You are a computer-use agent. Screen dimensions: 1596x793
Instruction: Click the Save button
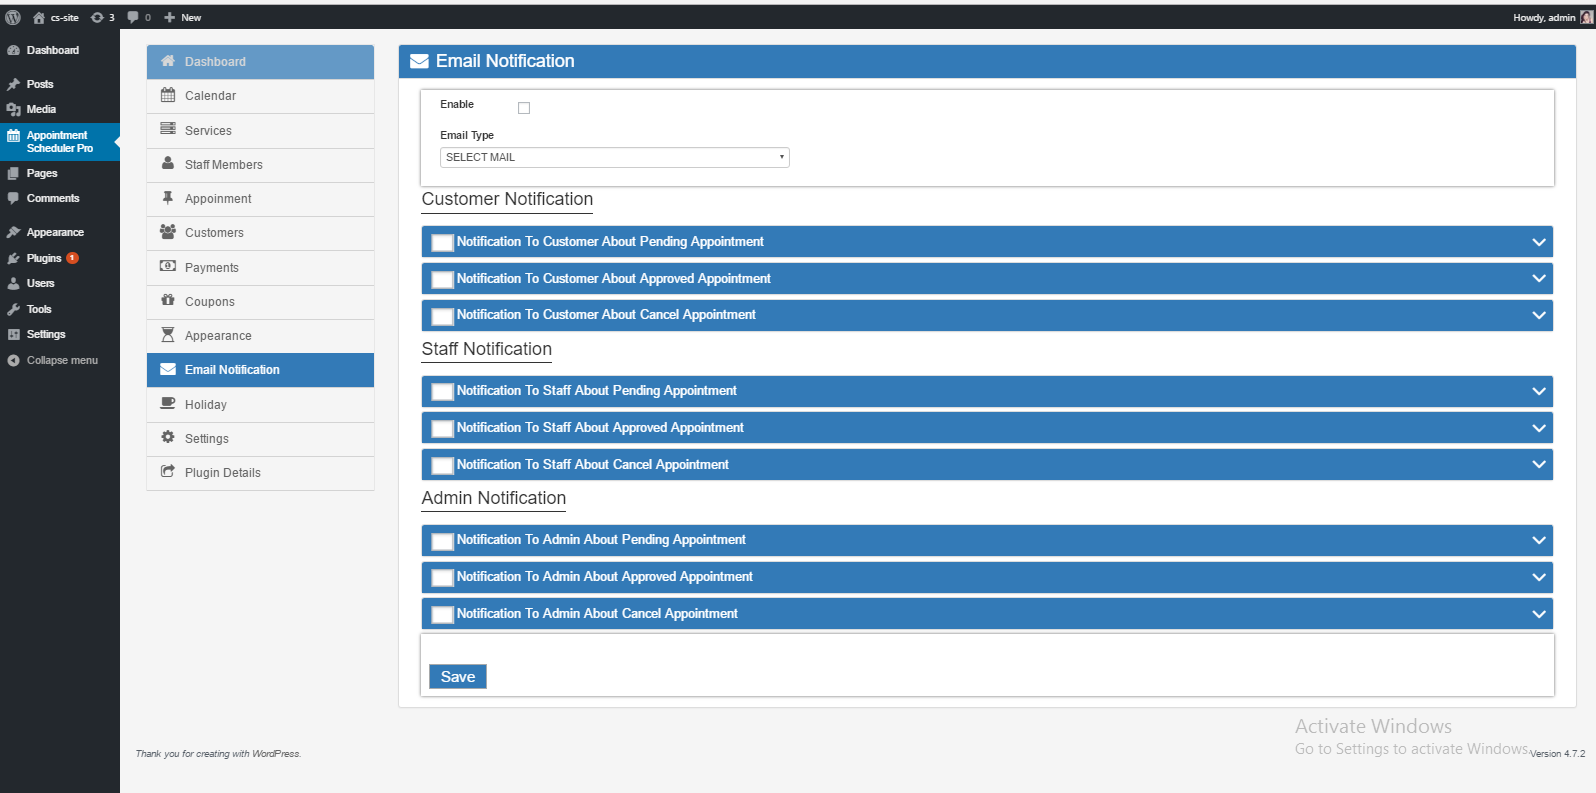(x=458, y=677)
